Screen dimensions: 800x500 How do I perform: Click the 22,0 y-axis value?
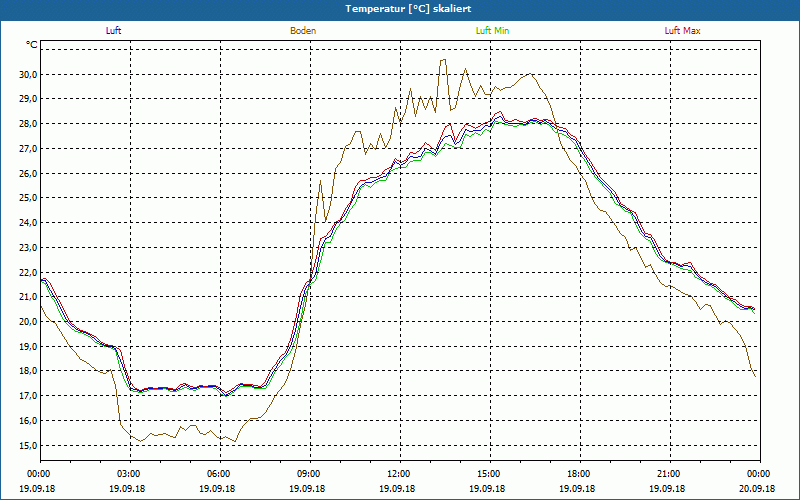28,272
